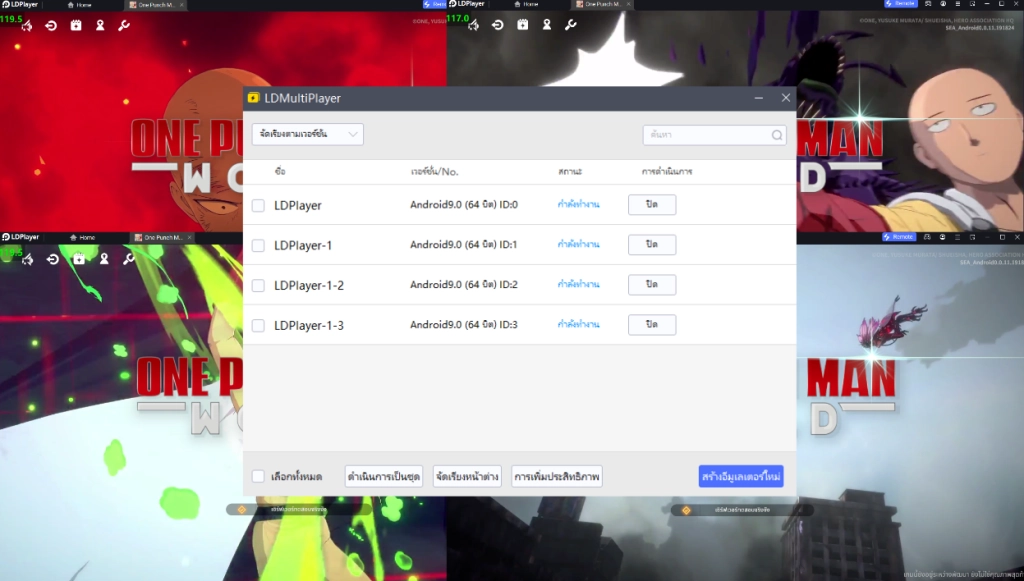
Task: Click the user profile icon in top-left game window
Action: pyautogui.click(x=100, y=25)
